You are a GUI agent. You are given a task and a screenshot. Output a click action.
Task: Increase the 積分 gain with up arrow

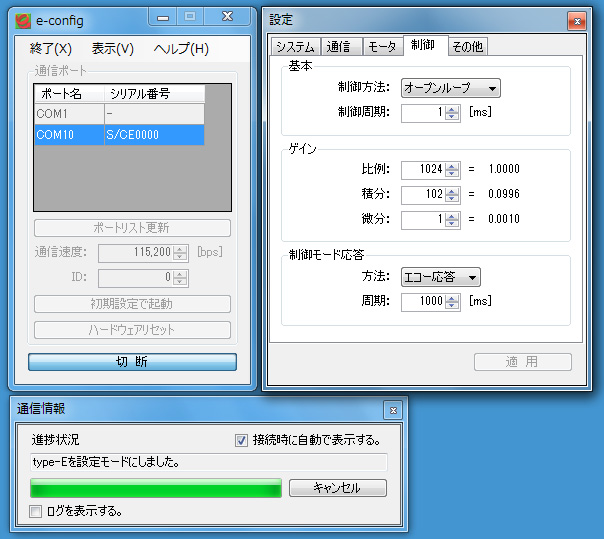tap(452, 191)
